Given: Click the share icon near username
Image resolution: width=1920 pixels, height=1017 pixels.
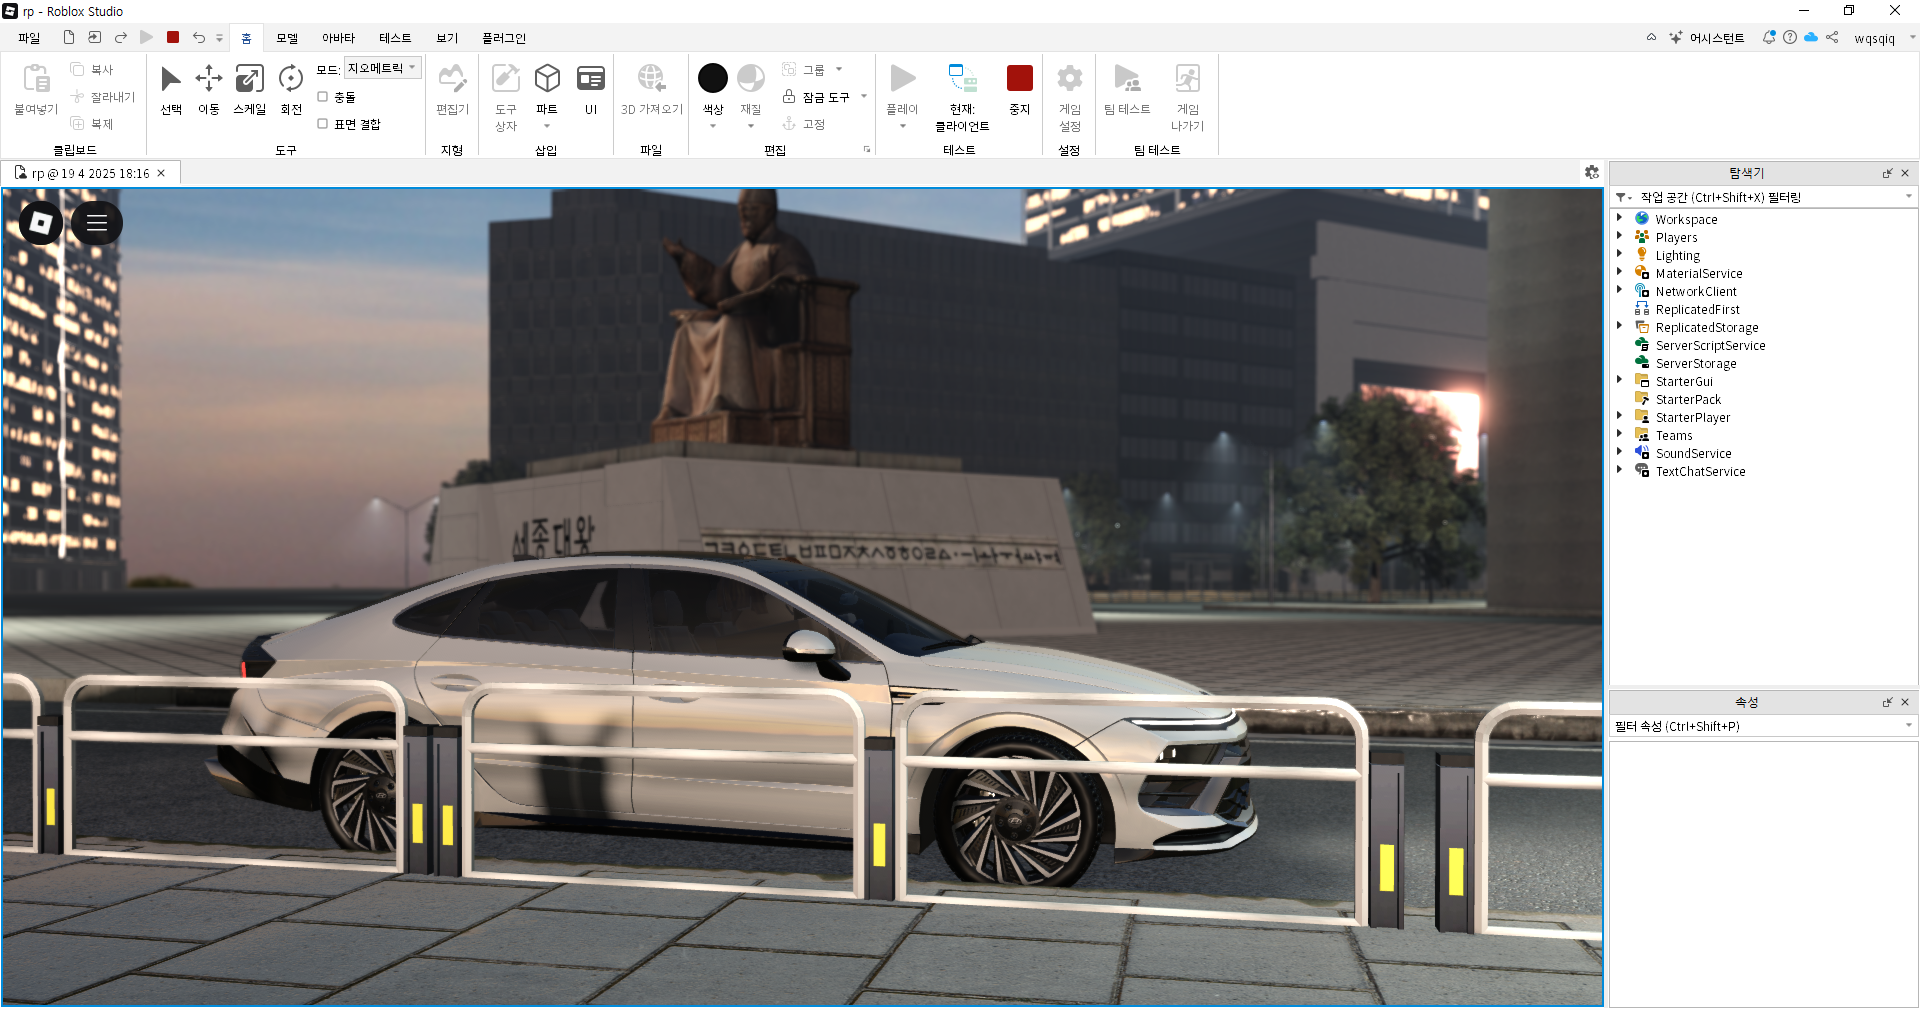Looking at the screenshot, I should (1832, 37).
